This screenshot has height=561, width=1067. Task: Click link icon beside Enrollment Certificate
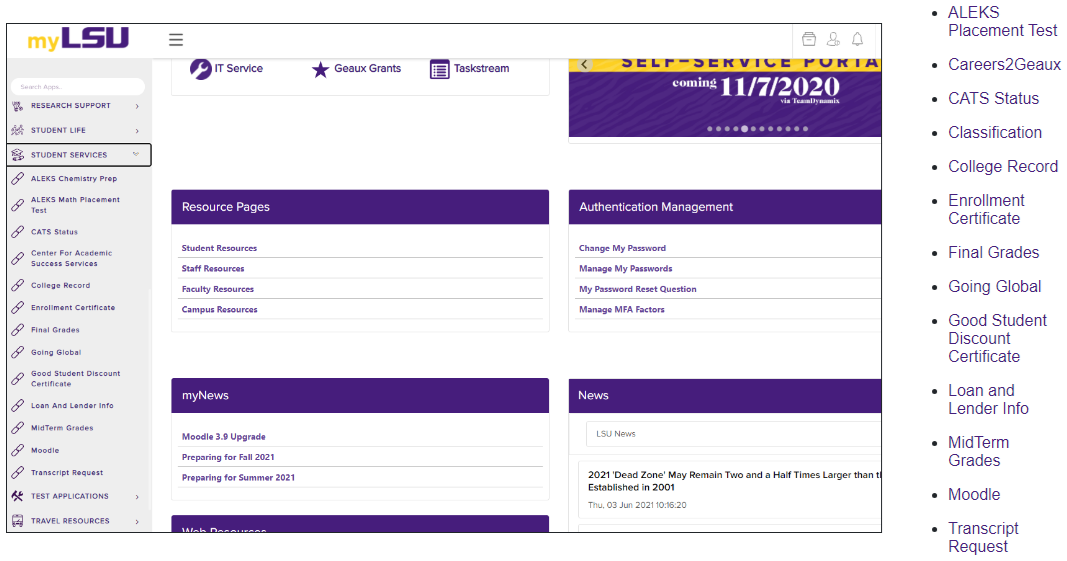[18, 308]
